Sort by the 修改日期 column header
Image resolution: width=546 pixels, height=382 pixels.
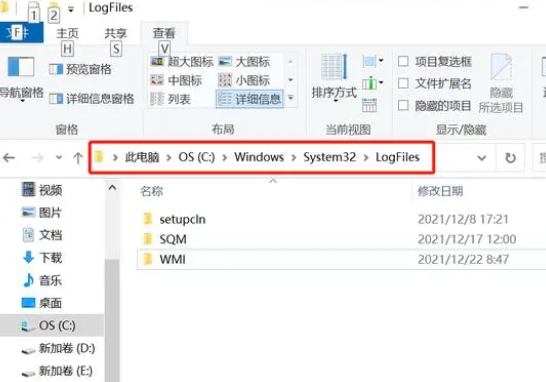coord(440,191)
